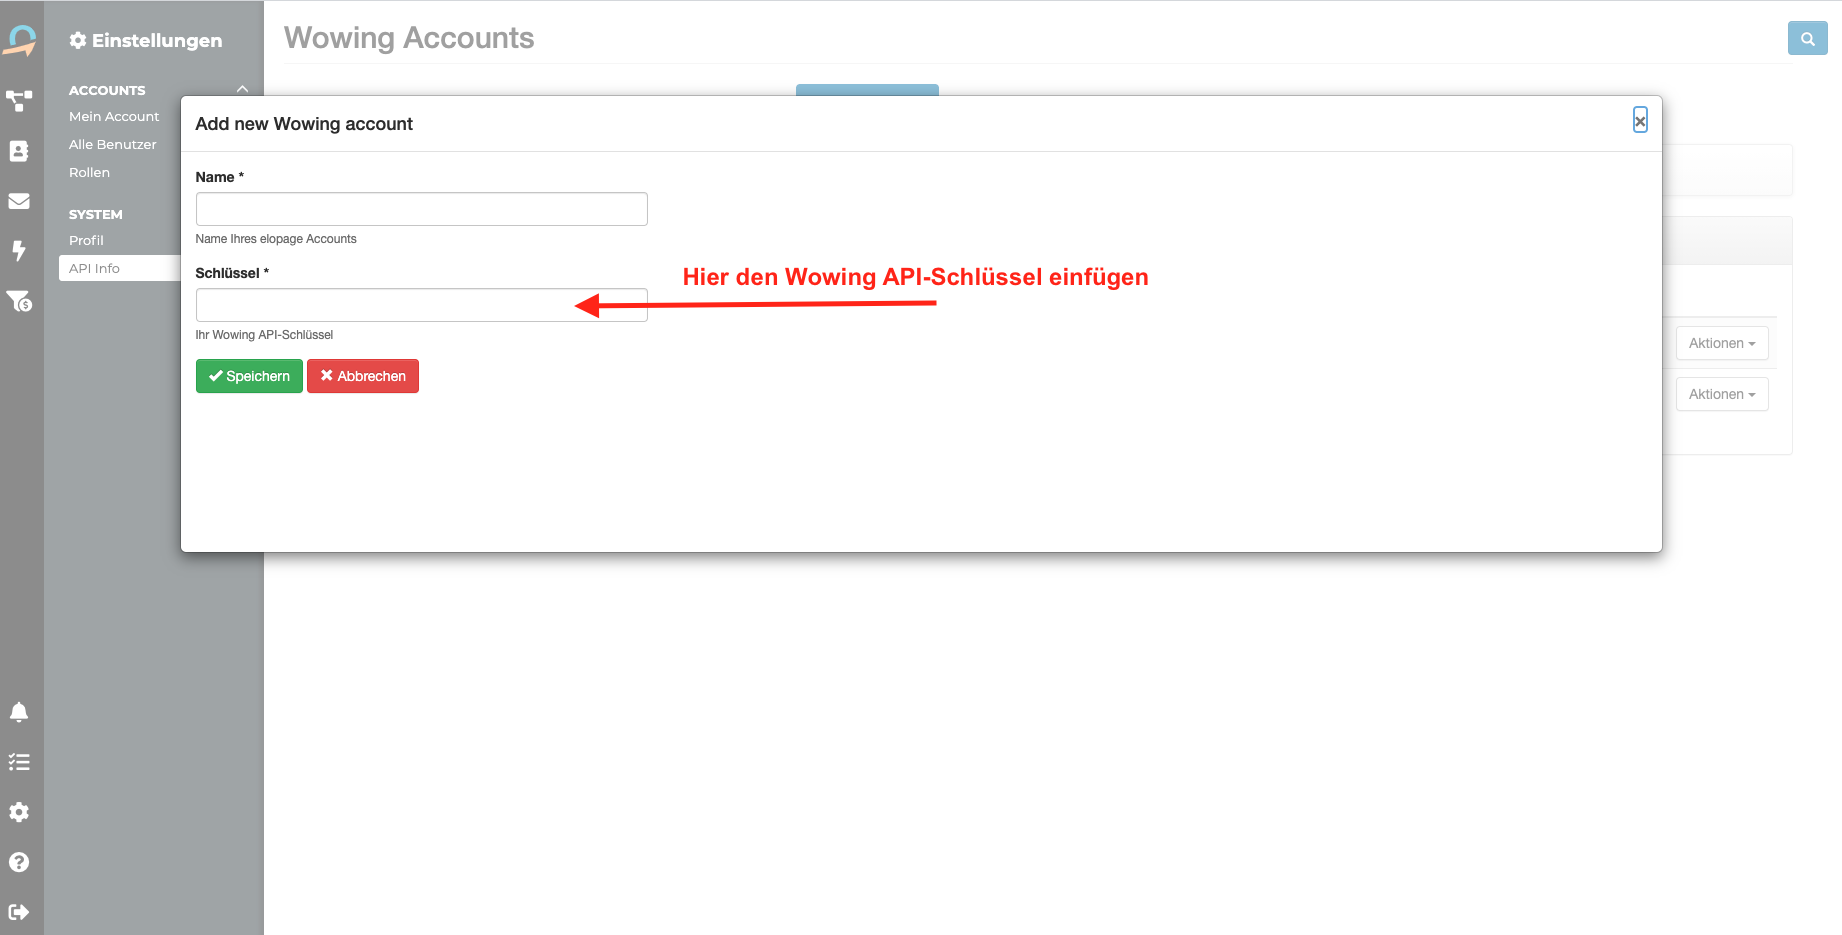Viewport: 1842px width, 935px height.
Task: Select Profil in the menu
Action: (86, 241)
